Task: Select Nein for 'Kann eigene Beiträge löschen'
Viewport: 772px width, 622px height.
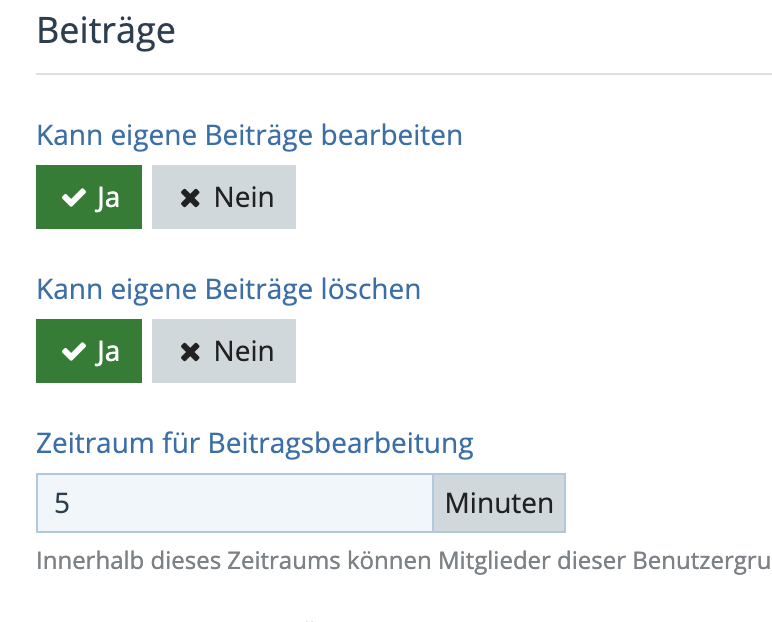Action: point(224,351)
